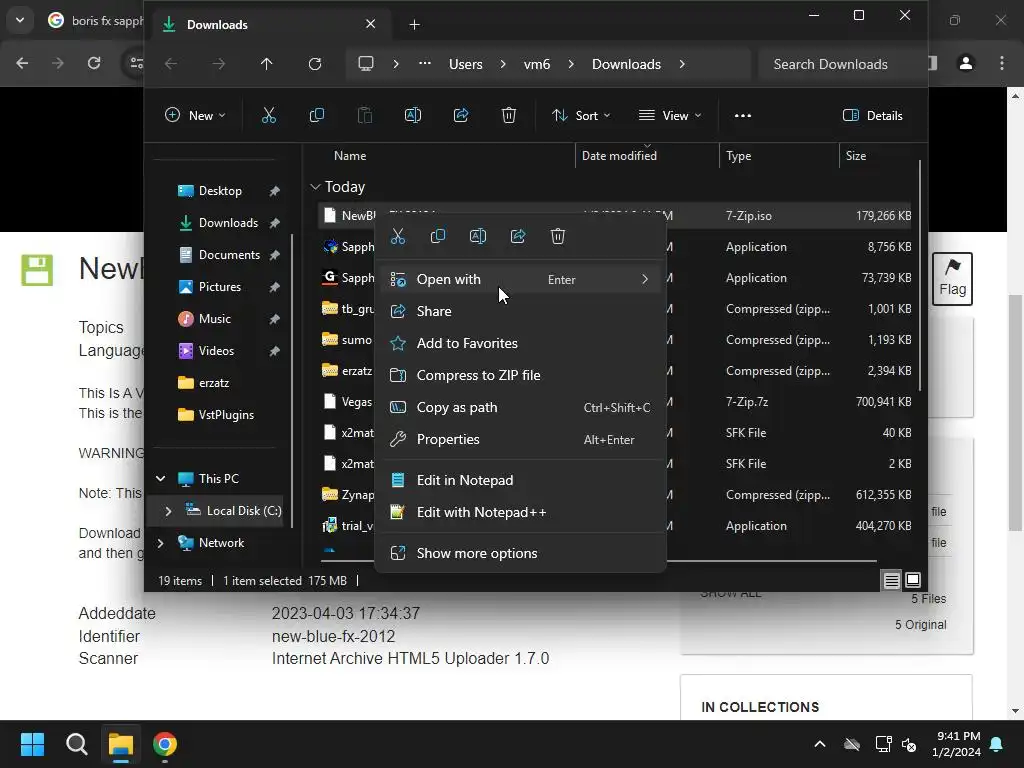Collapse This PC tree node

pyautogui.click(x=161, y=479)
